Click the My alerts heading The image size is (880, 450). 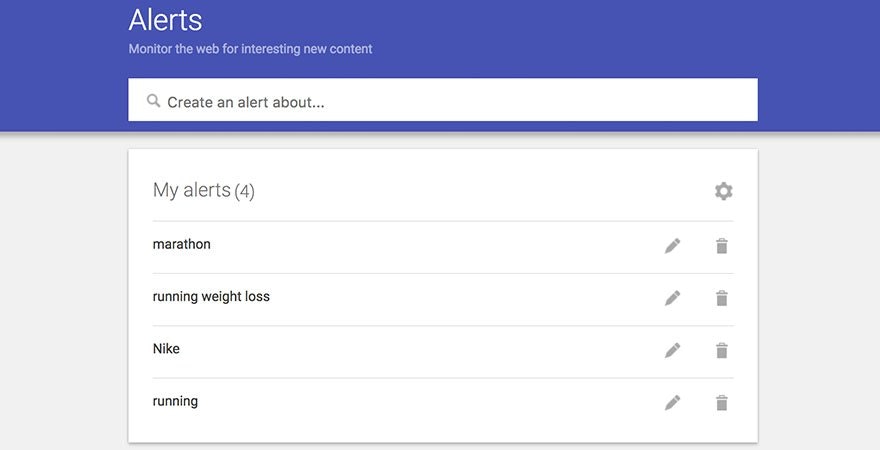pyautogui.click(x=191, y=190)
